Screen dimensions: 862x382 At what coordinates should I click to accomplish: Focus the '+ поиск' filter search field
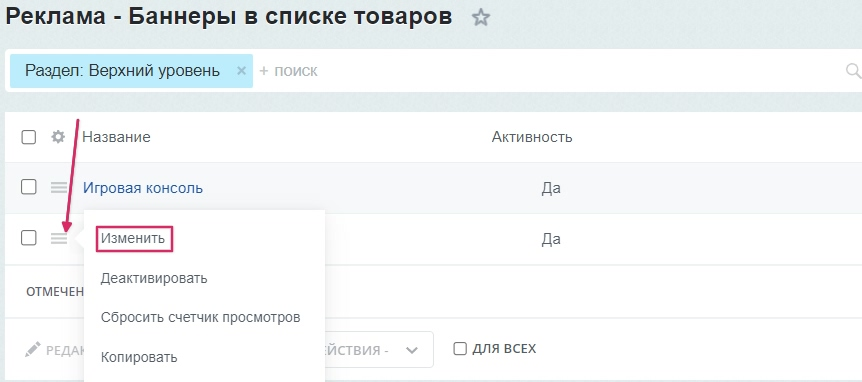tap(550, 71)
